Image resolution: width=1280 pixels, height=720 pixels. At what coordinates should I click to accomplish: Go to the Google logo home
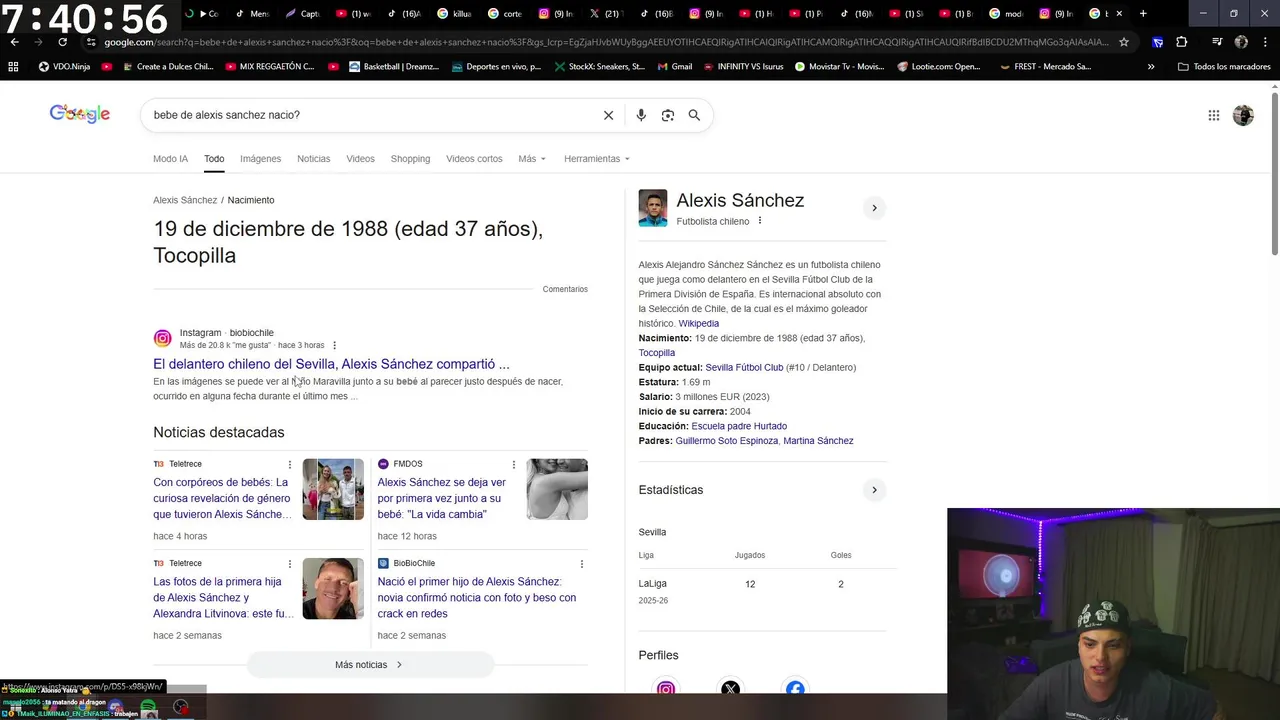pyautogui.click(x=80, y=114)
